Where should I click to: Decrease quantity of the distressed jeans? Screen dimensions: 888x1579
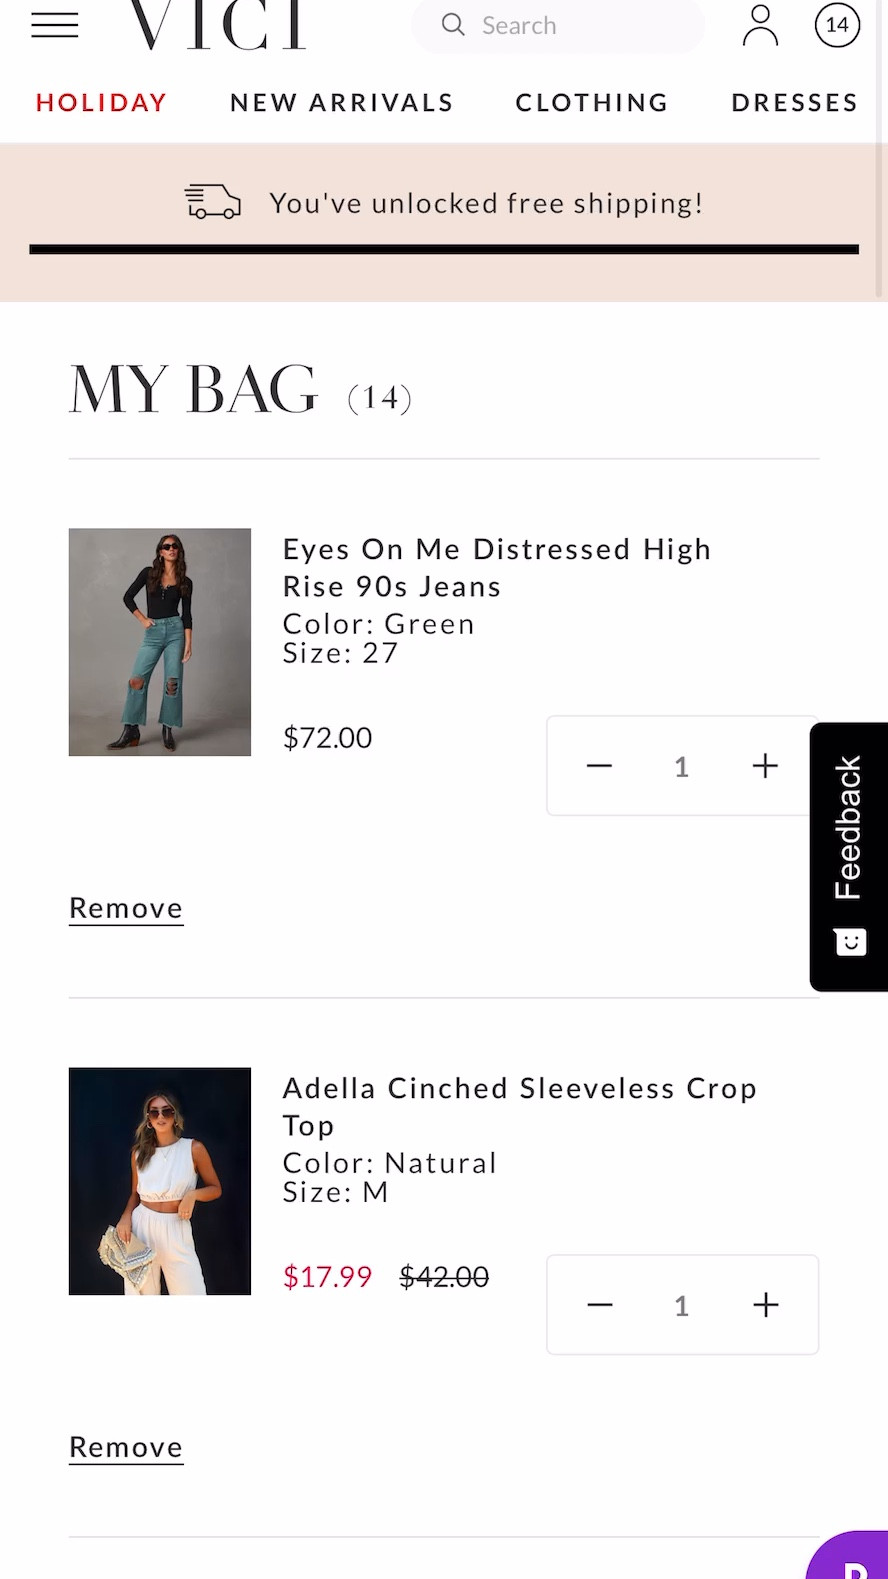click(x=598, y=765)
